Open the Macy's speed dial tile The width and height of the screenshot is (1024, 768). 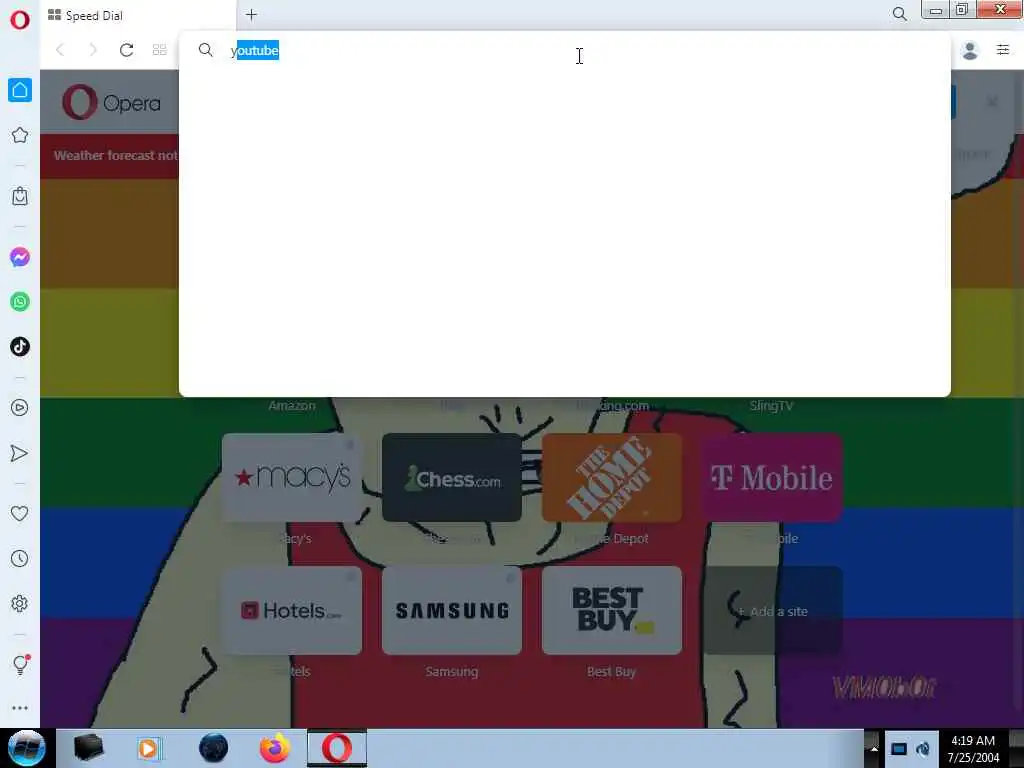coord(292,477)
